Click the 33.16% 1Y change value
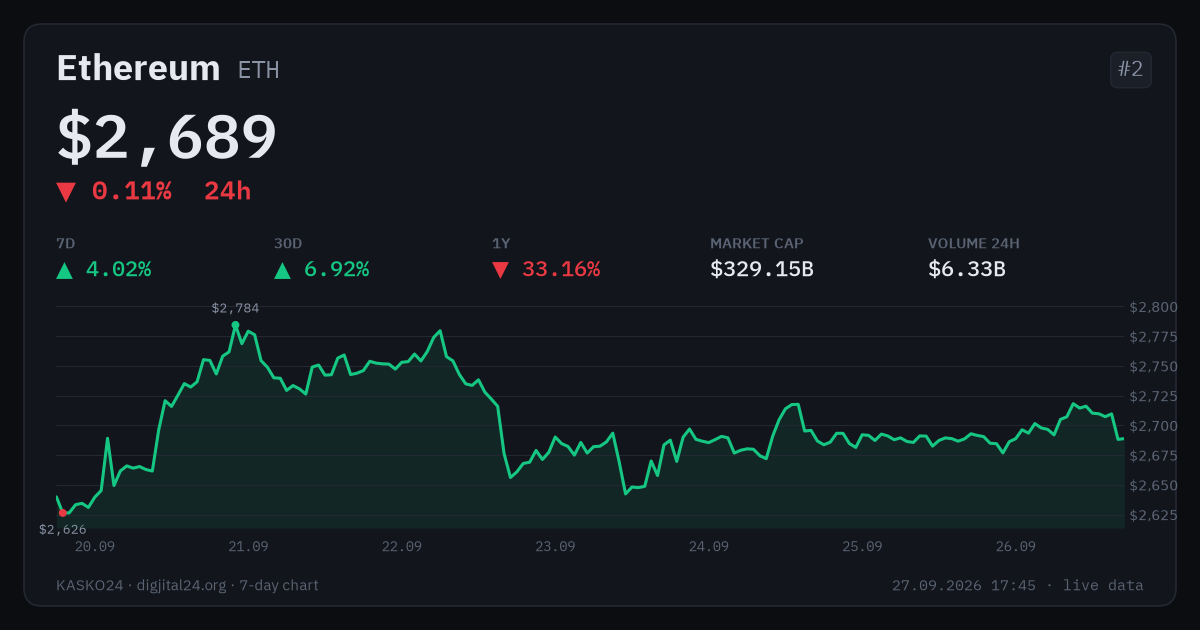The width and height of the screenshot is (1200, 630). pyautogui.click(x=561, y=269)
